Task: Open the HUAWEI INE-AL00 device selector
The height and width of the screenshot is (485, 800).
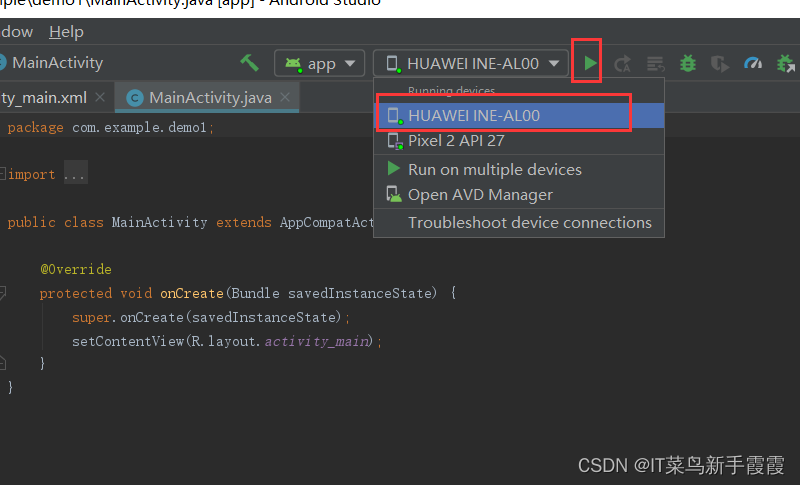Action: click(x=470, y=63)
